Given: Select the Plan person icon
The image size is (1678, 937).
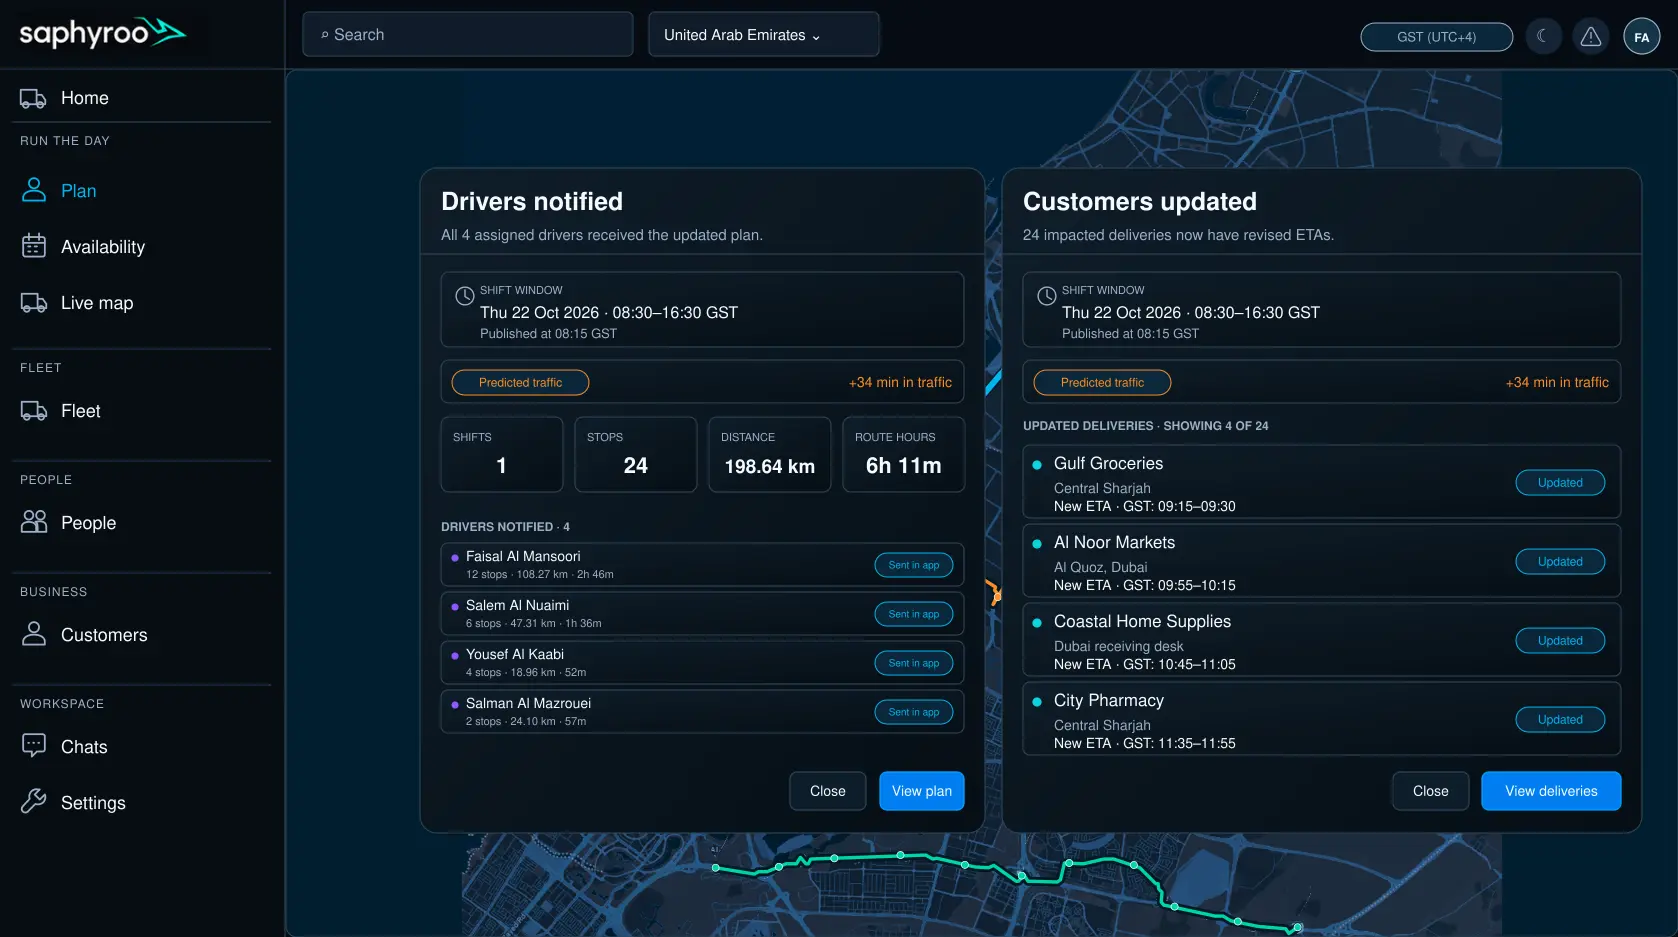Looking at the screenshot, I should 34,190.
